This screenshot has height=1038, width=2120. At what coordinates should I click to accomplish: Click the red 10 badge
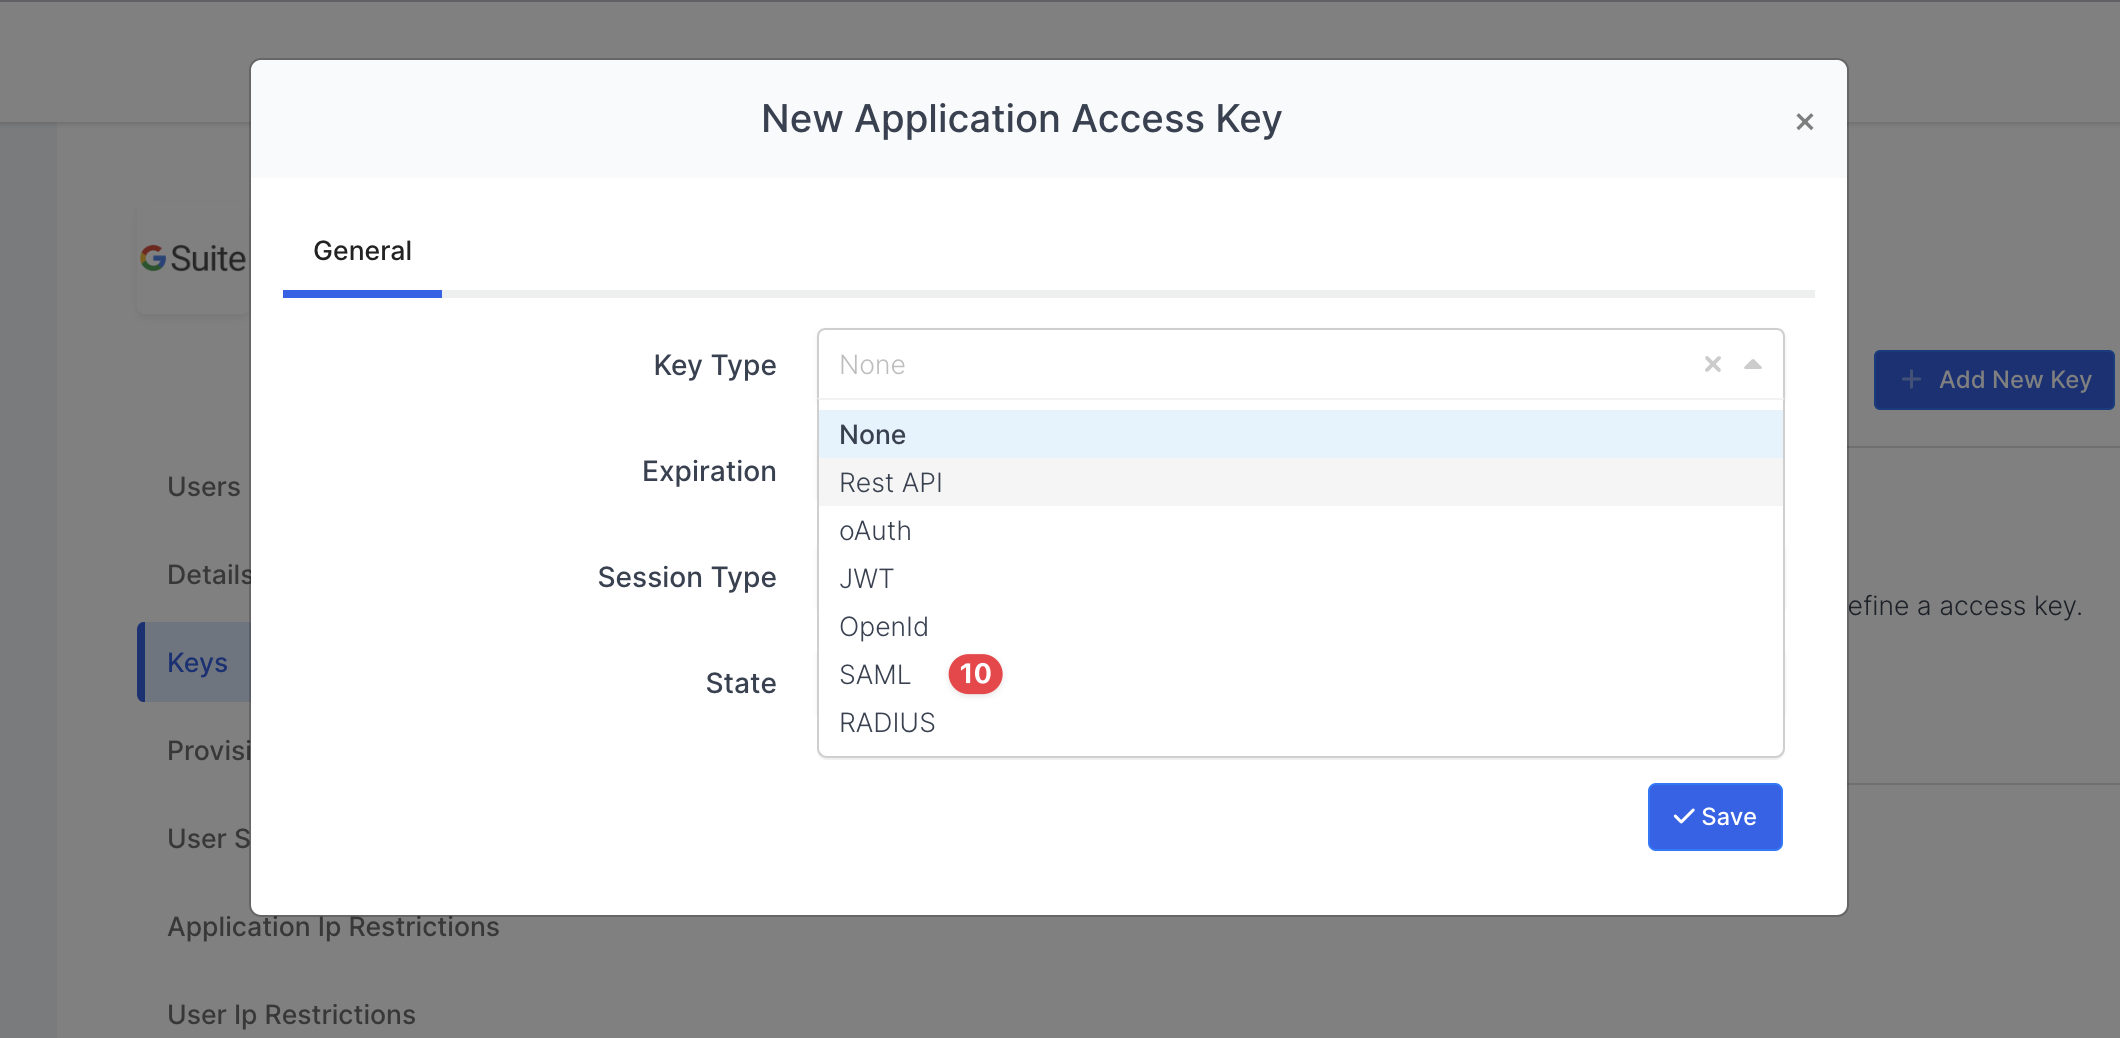(x=975, y=675)
